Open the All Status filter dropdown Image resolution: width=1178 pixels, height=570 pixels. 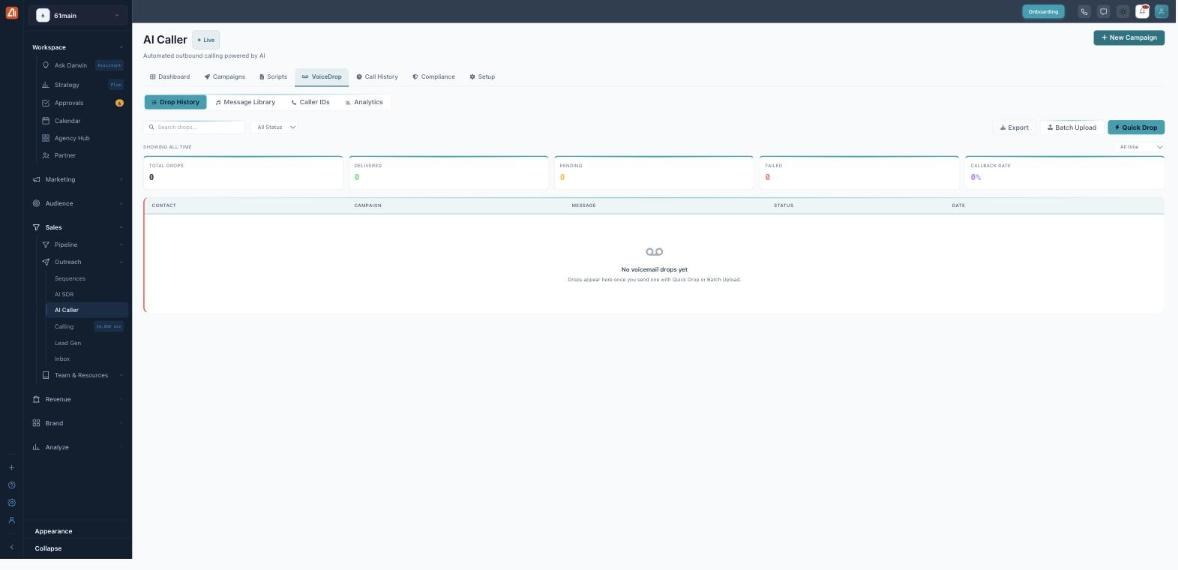pos(276,128)
